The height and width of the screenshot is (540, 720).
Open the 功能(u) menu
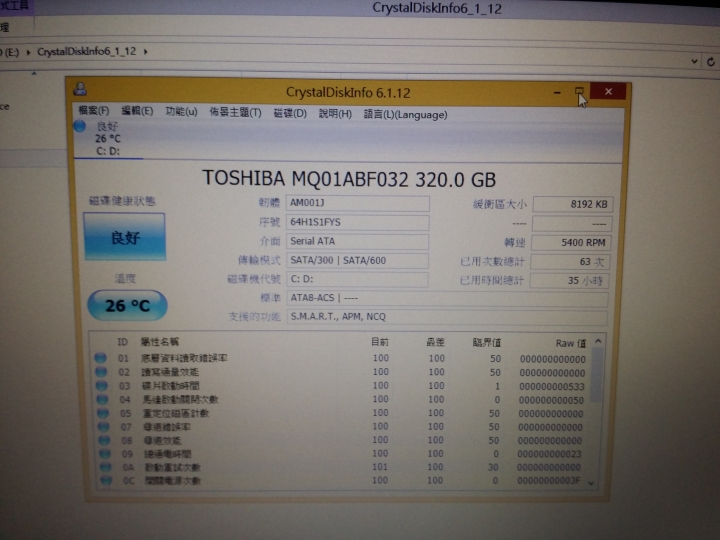[x=181, y=111]
